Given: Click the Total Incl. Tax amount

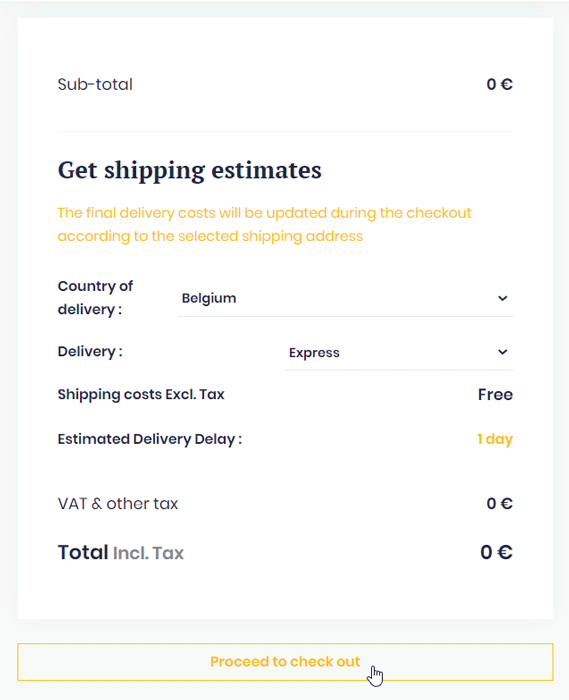Looking at the screenshot, I should pyautogui.click(x=496, y=552).
